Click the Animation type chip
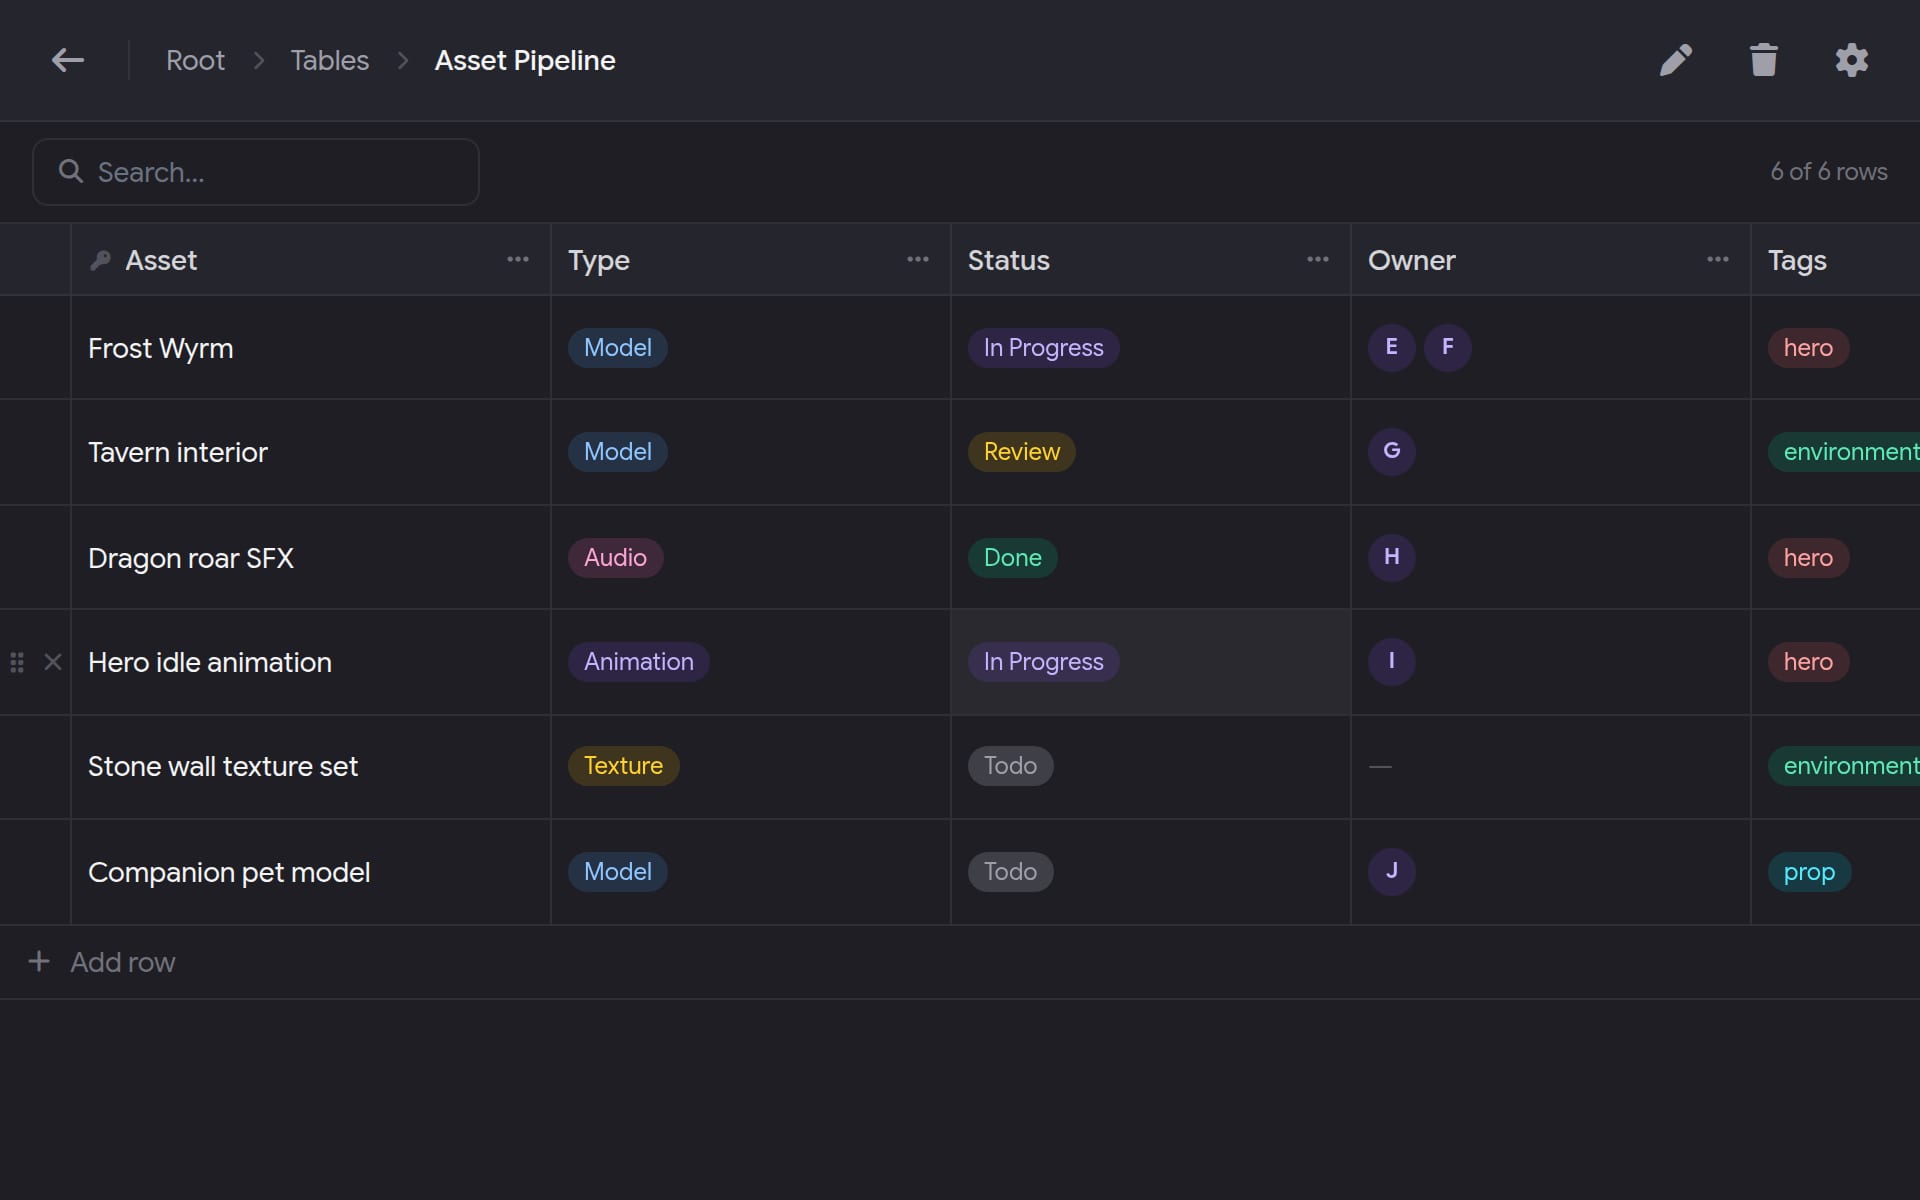 pyautogui.click(x=638, y=662)
